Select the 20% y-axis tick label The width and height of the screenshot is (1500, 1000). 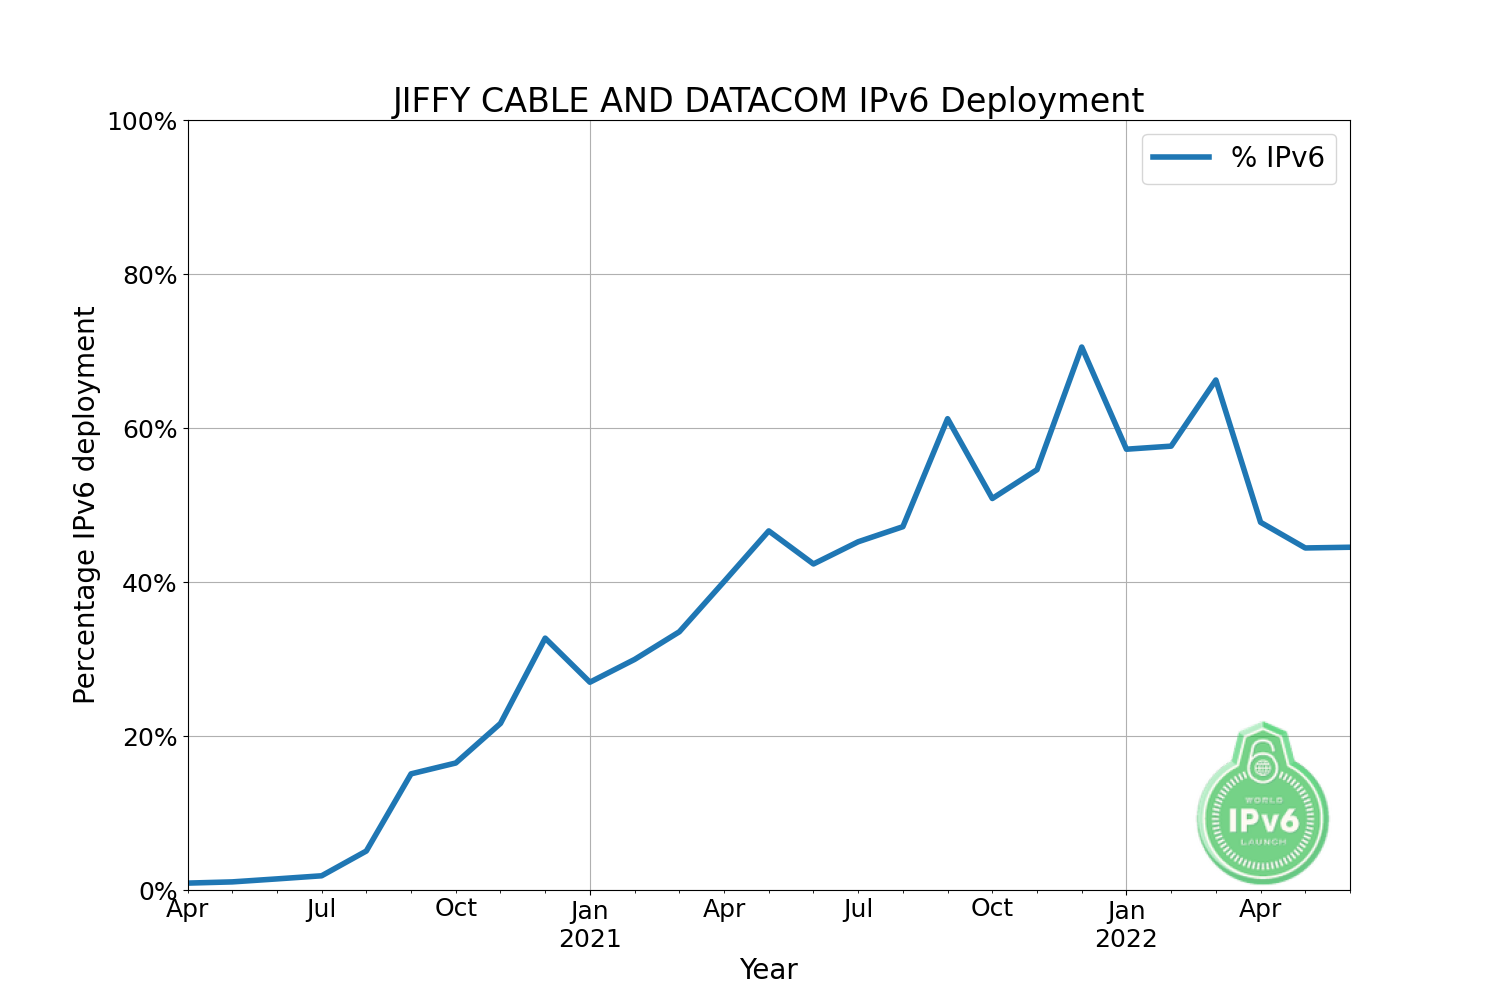[149, 738]
